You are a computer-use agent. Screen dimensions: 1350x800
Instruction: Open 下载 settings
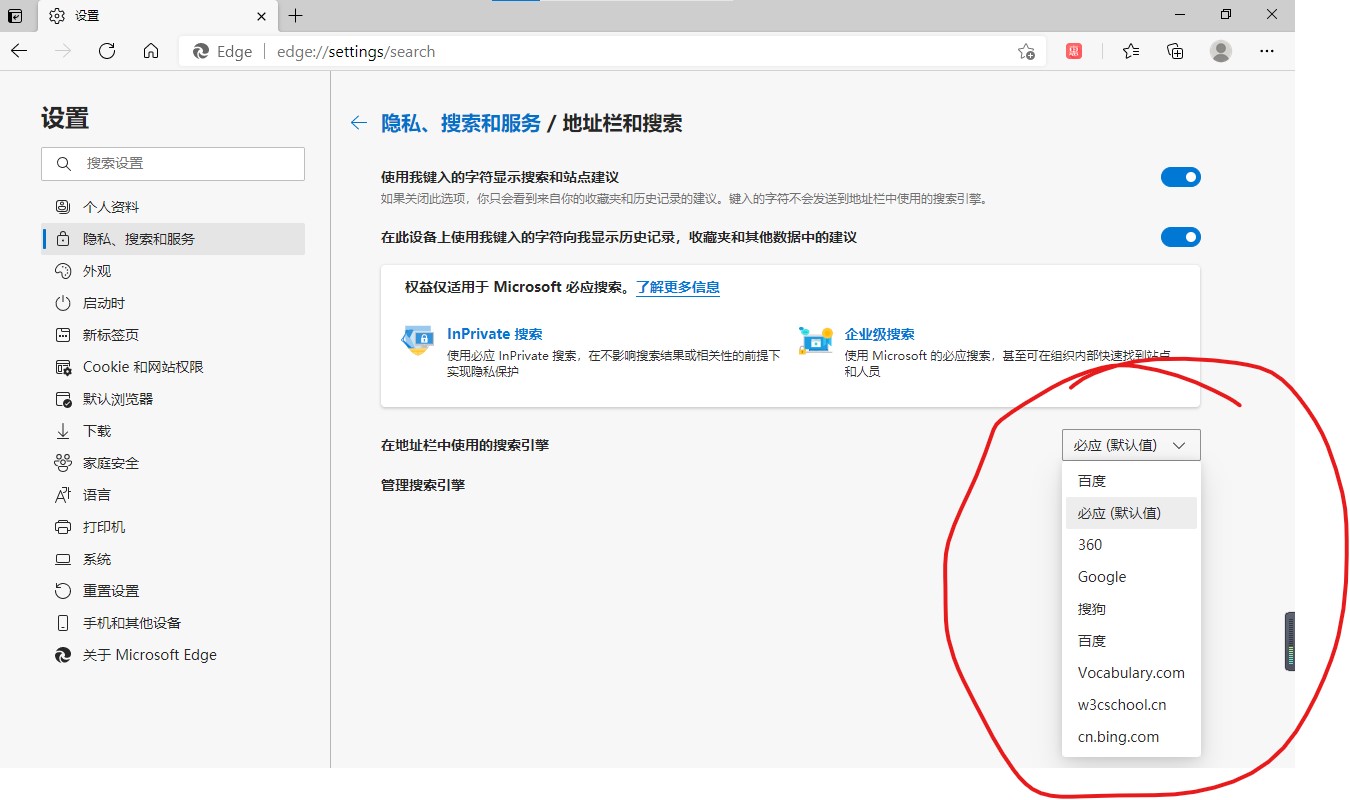tap(174, 431)
